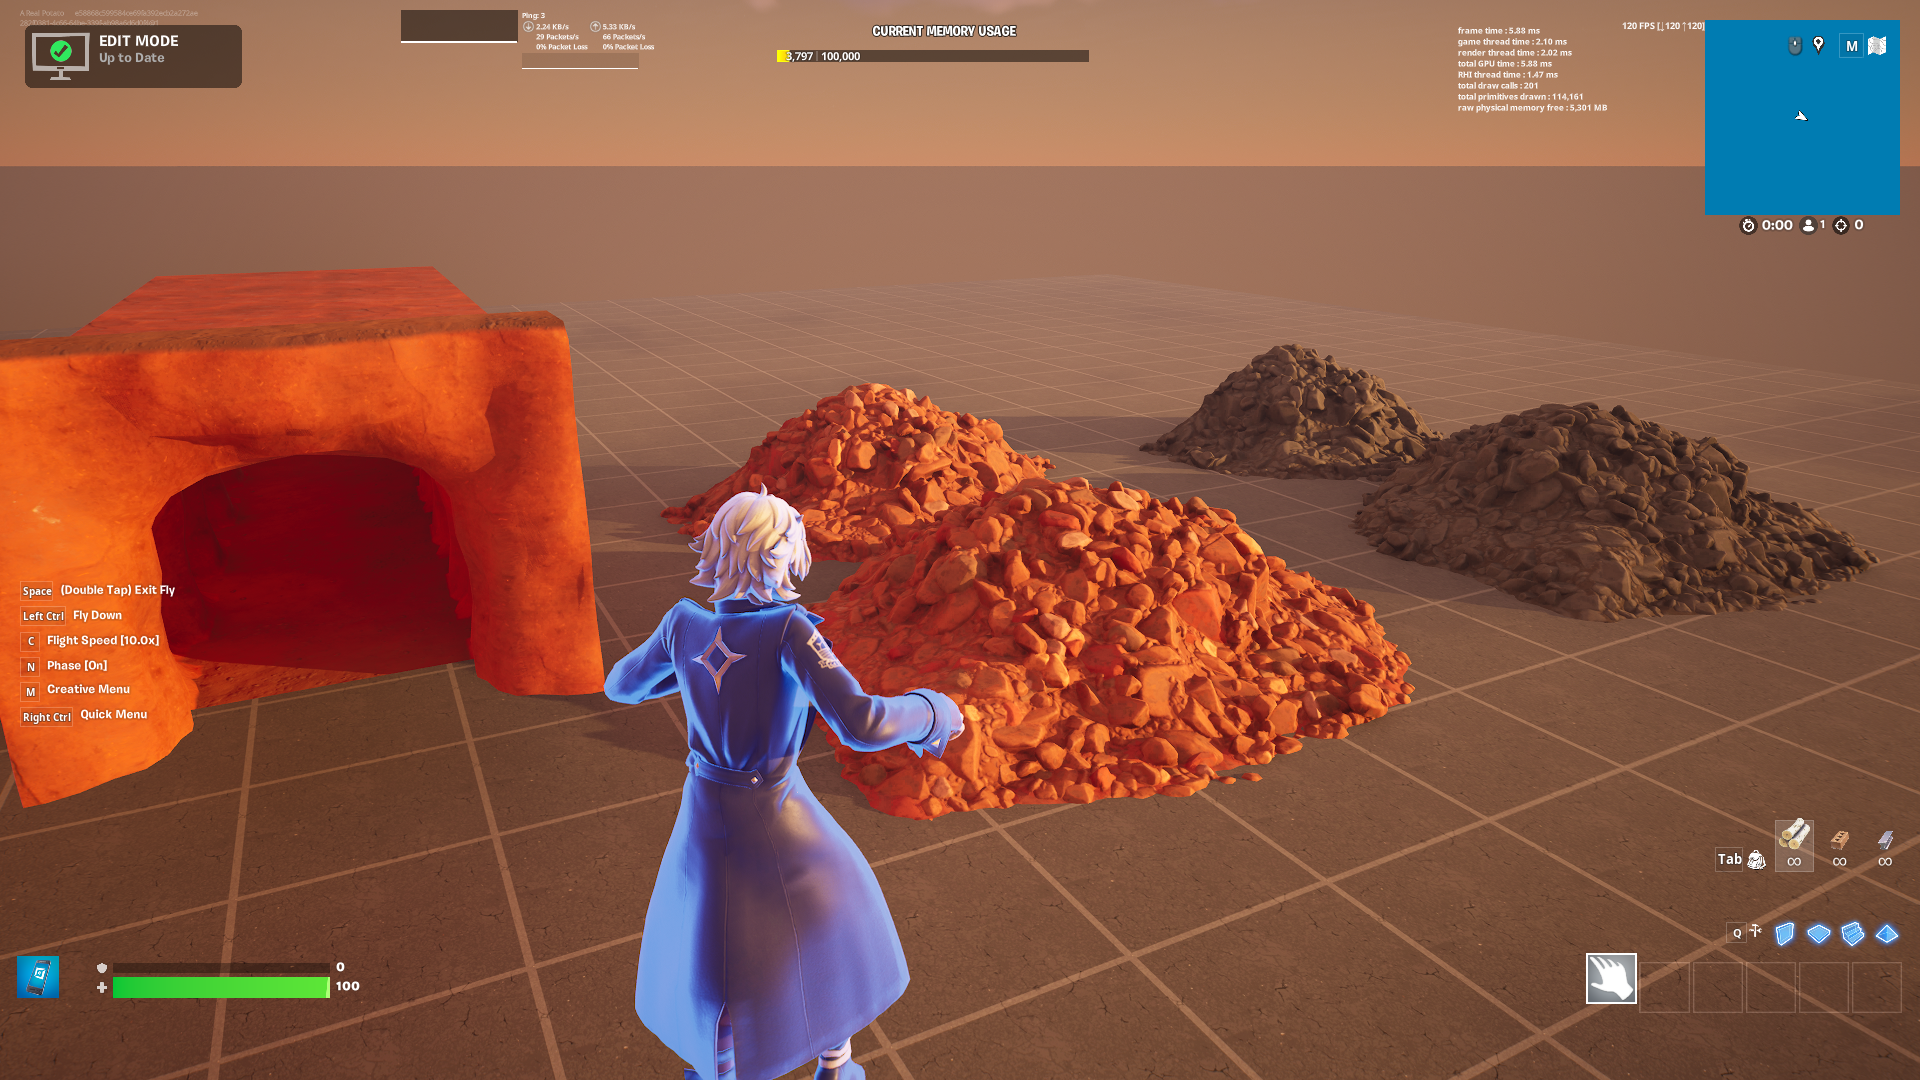1920x1080 pixels.
Task: Select the pickaxe icon beside Q
Action: click(x=1756, y=931)
